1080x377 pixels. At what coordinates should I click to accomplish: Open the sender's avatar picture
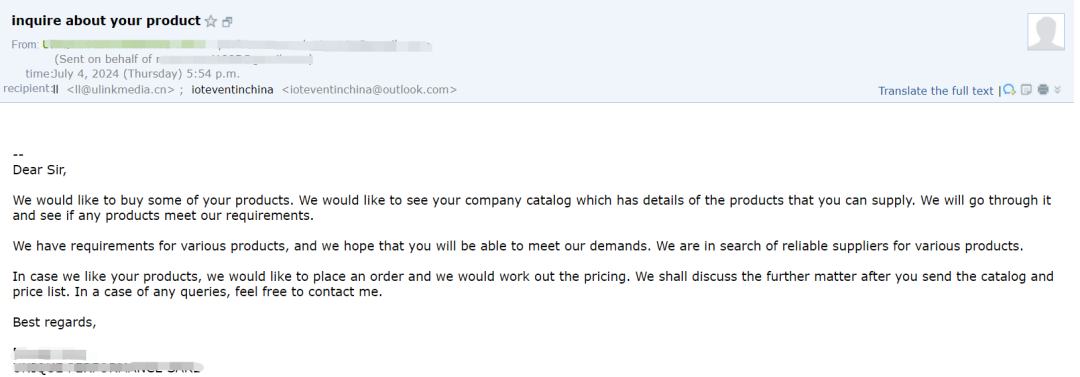point(1046,32)
